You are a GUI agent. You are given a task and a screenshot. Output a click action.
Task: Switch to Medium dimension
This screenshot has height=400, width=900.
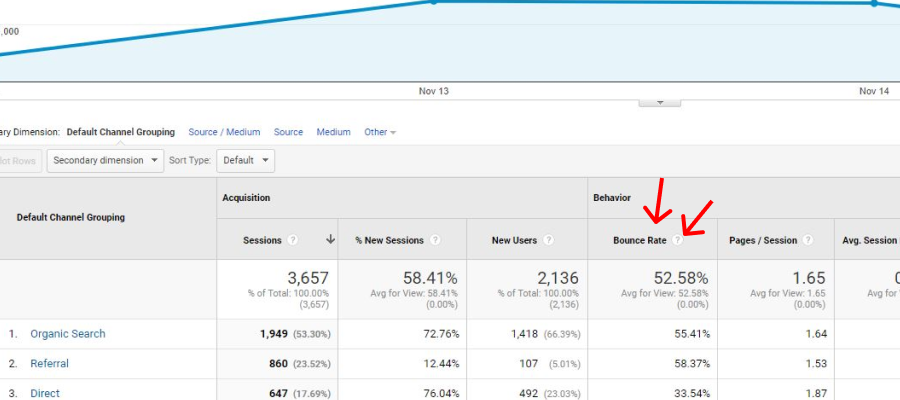pyautogui.click(x=333, y=132)
